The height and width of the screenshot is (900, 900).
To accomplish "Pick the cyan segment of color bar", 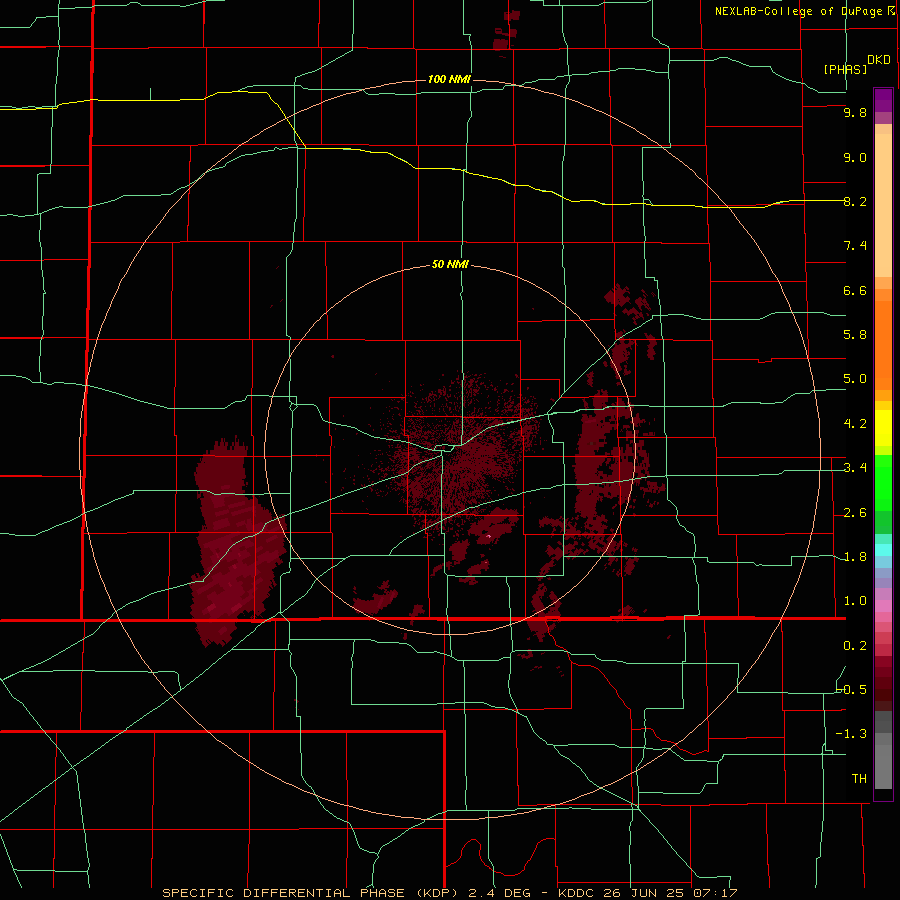I will 883,550.
